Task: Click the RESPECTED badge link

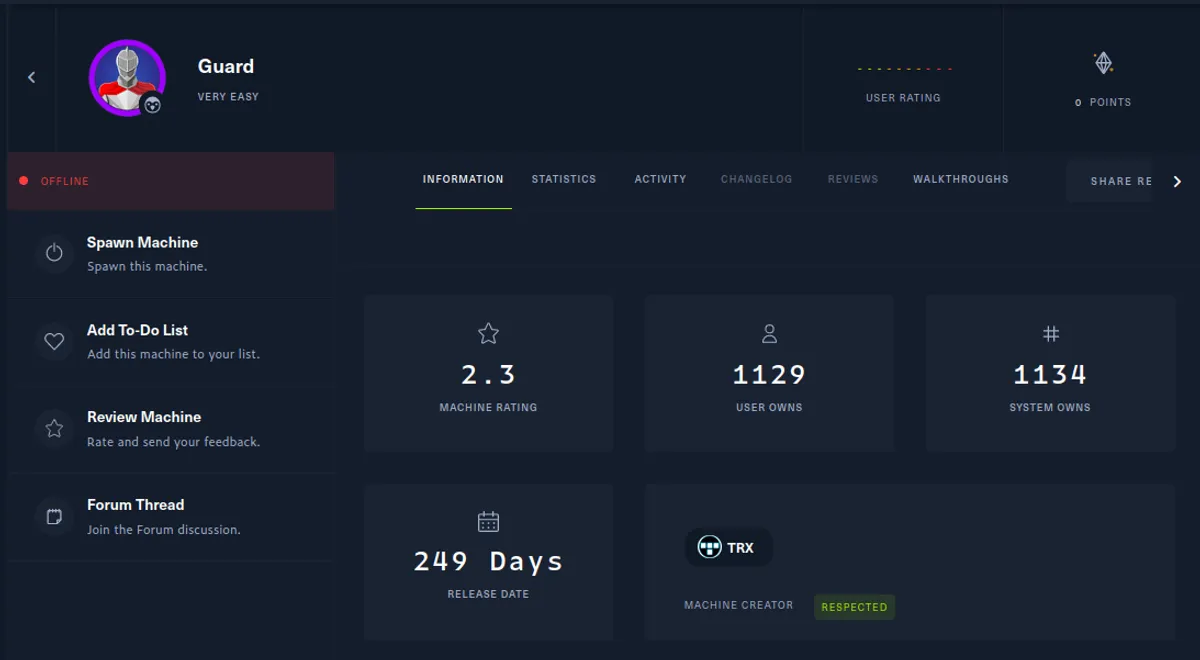Action: [x=854, y=607]
